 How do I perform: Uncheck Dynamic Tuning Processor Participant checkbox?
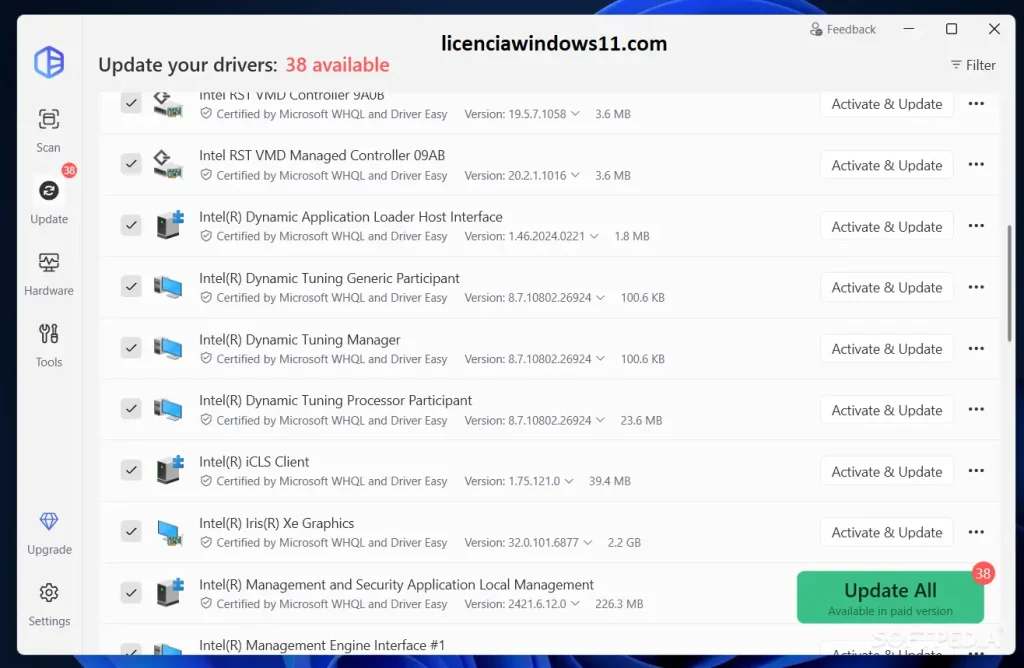[131, 409]
